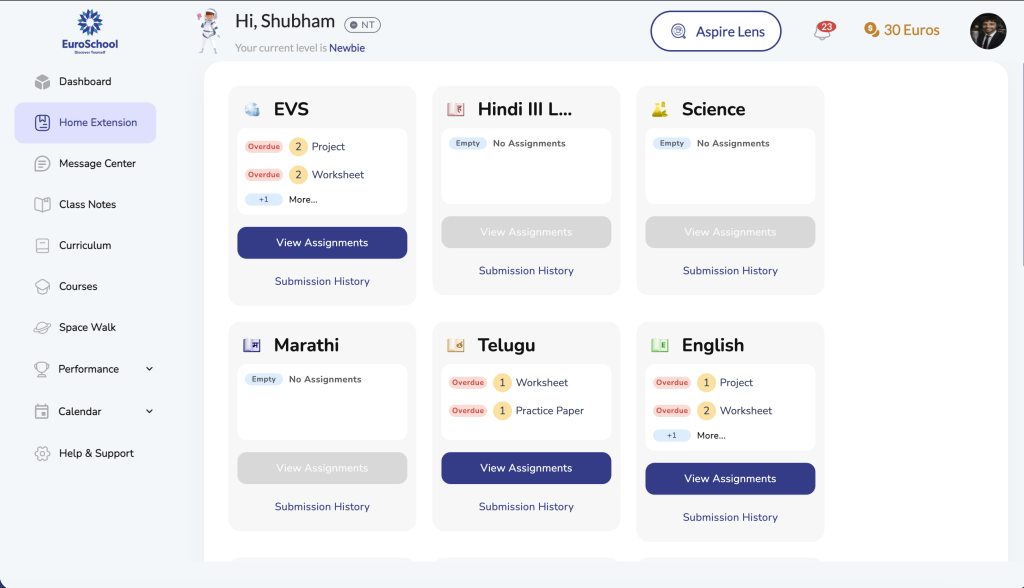This screenshot has height=588, width=1024.
Task: Open the notifications bell icon
Action: click(x=823, y=33)
